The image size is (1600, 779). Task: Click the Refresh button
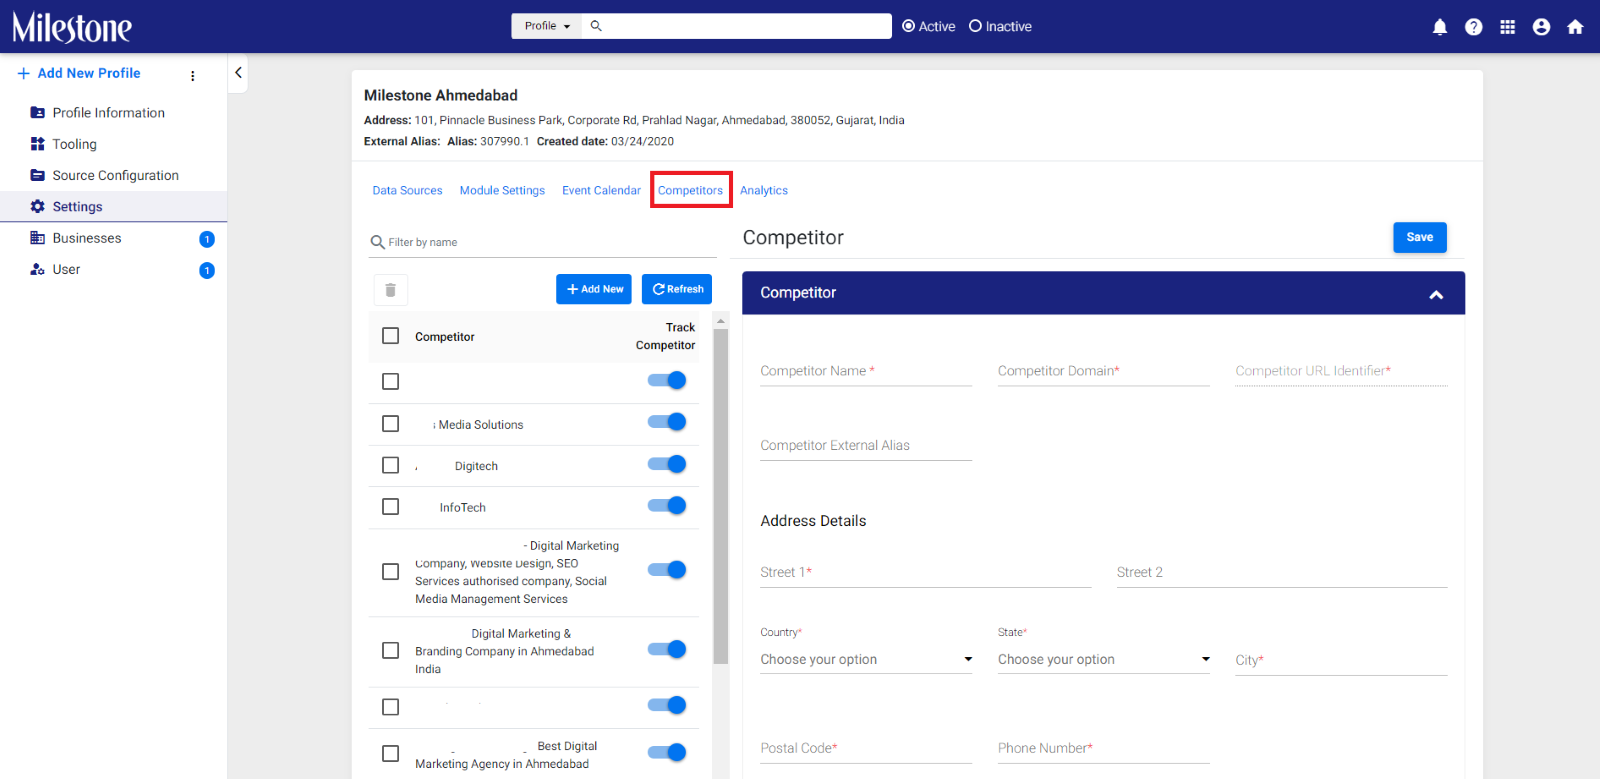coord(677,289)
